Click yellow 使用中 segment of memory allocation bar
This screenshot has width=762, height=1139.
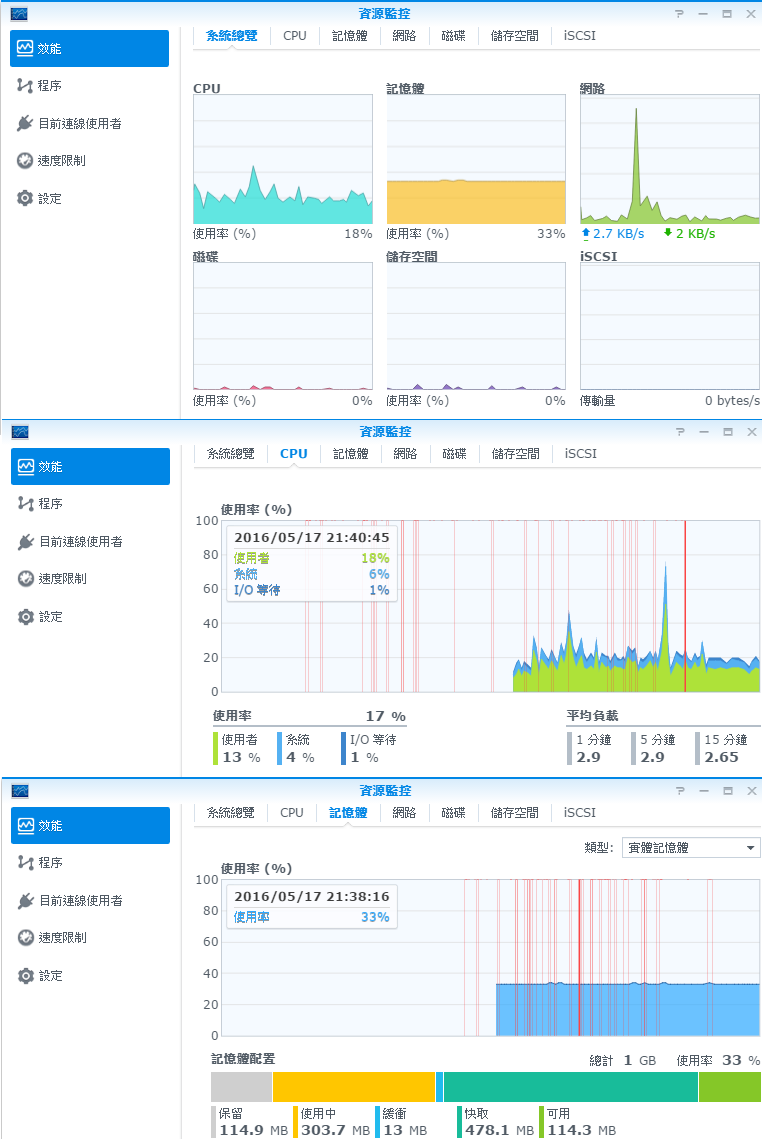click(x=354, y=1087)
